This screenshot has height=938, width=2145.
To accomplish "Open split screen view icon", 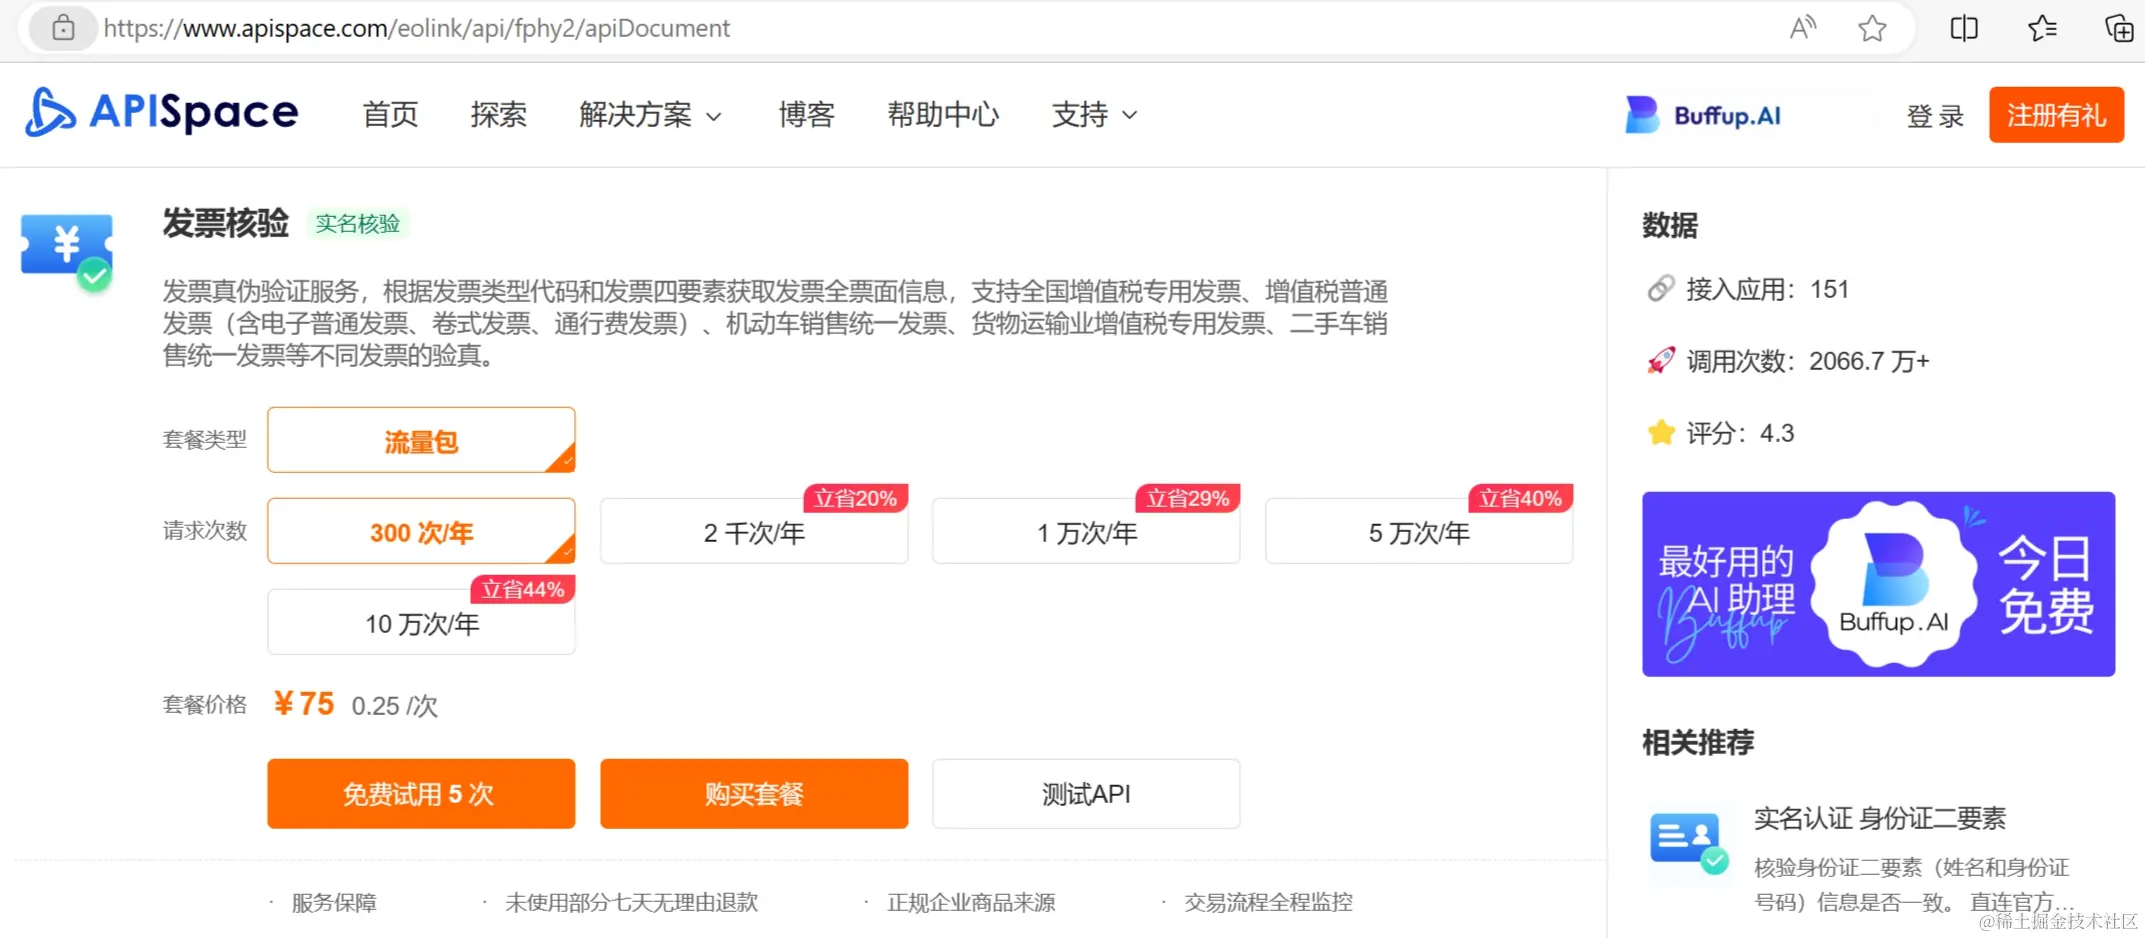I will pos(1964,28).
